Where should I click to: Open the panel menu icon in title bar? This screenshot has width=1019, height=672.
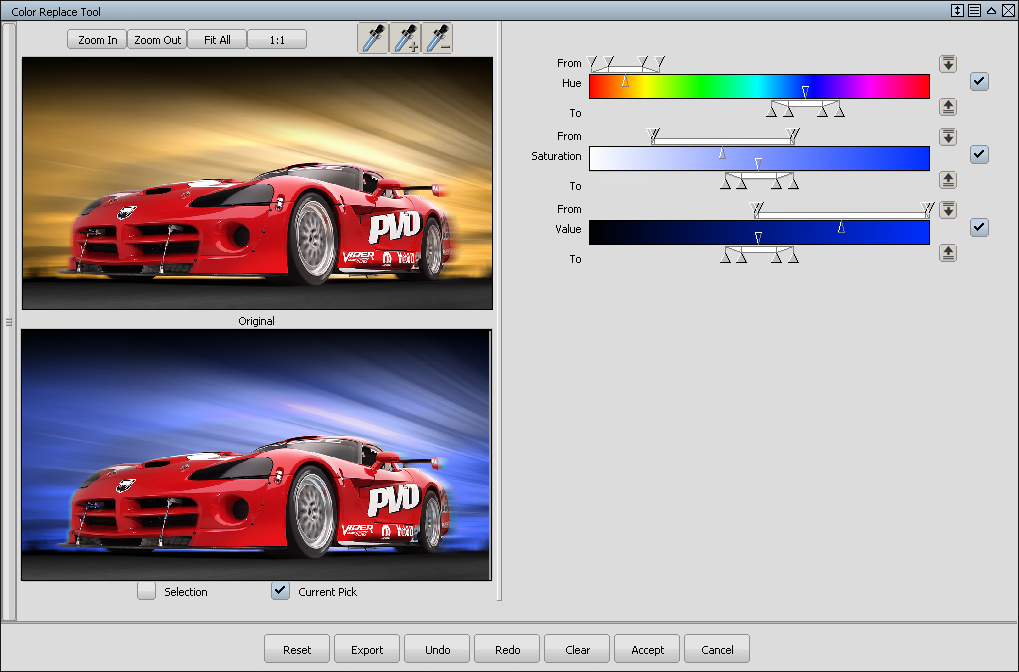click(974, 11)
